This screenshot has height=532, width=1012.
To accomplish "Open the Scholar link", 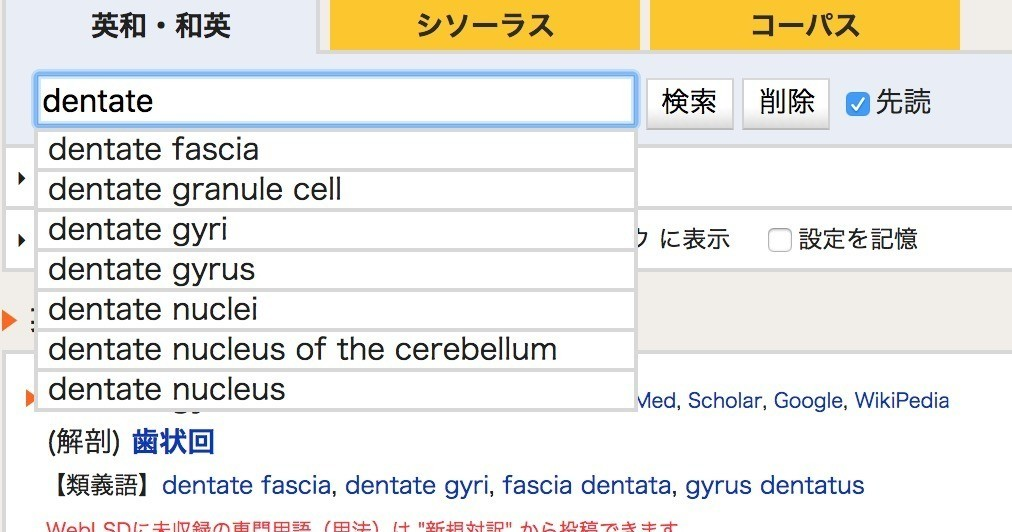I will (726, 401).
